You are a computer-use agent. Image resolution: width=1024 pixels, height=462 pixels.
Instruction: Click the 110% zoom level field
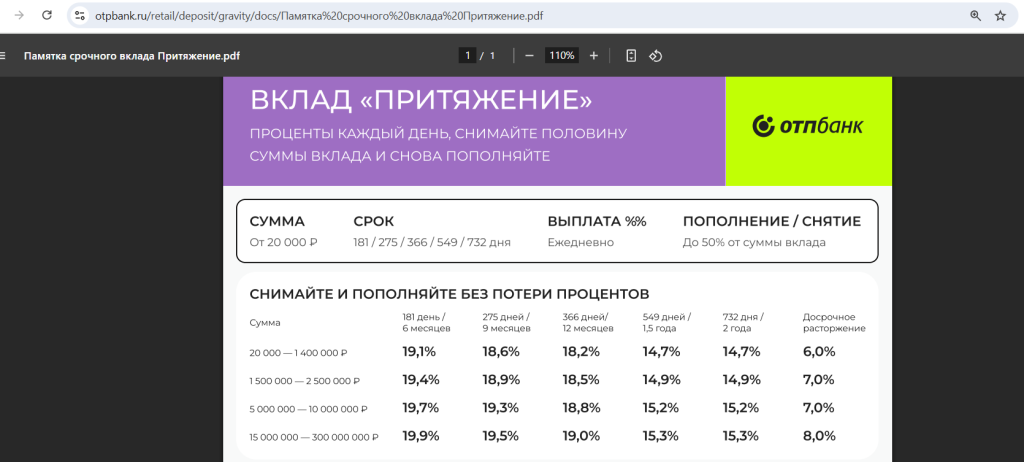coord(562,56)
